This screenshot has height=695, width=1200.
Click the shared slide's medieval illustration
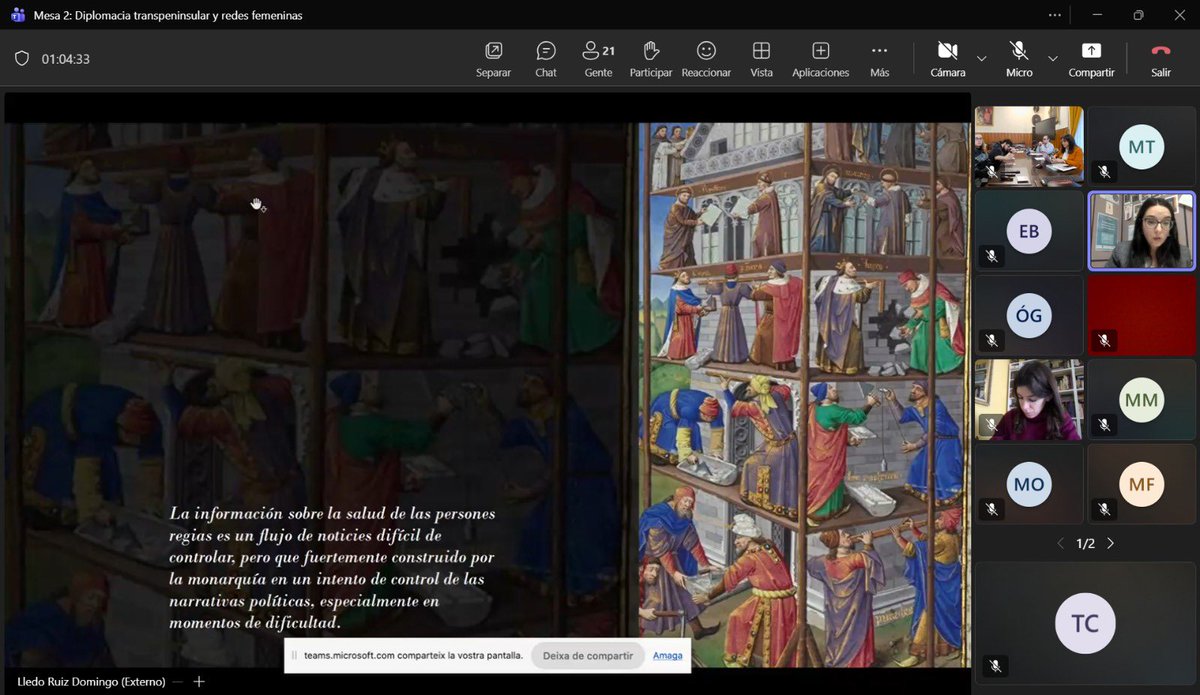(804, 395)
